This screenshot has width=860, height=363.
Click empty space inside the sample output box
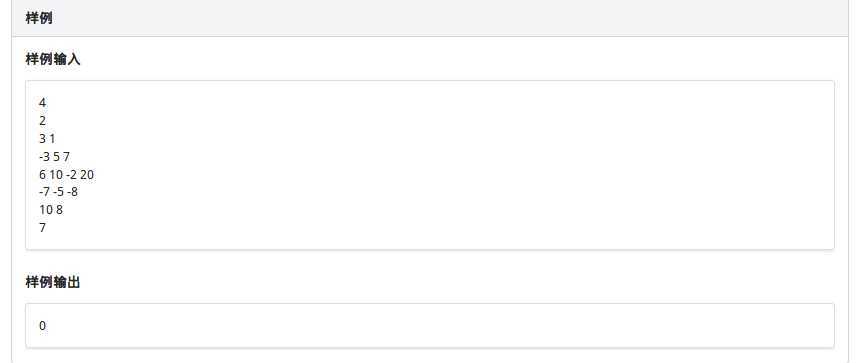[x=439, y=326]
